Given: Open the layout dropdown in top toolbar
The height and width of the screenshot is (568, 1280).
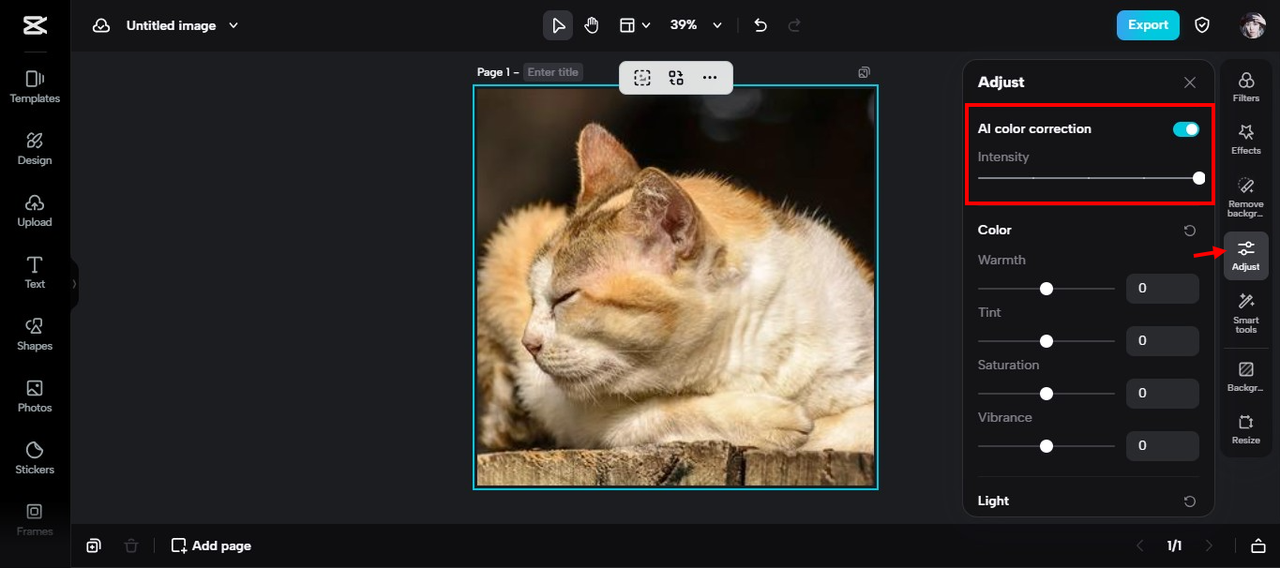Looking at the screenshot, I should 634,25.
